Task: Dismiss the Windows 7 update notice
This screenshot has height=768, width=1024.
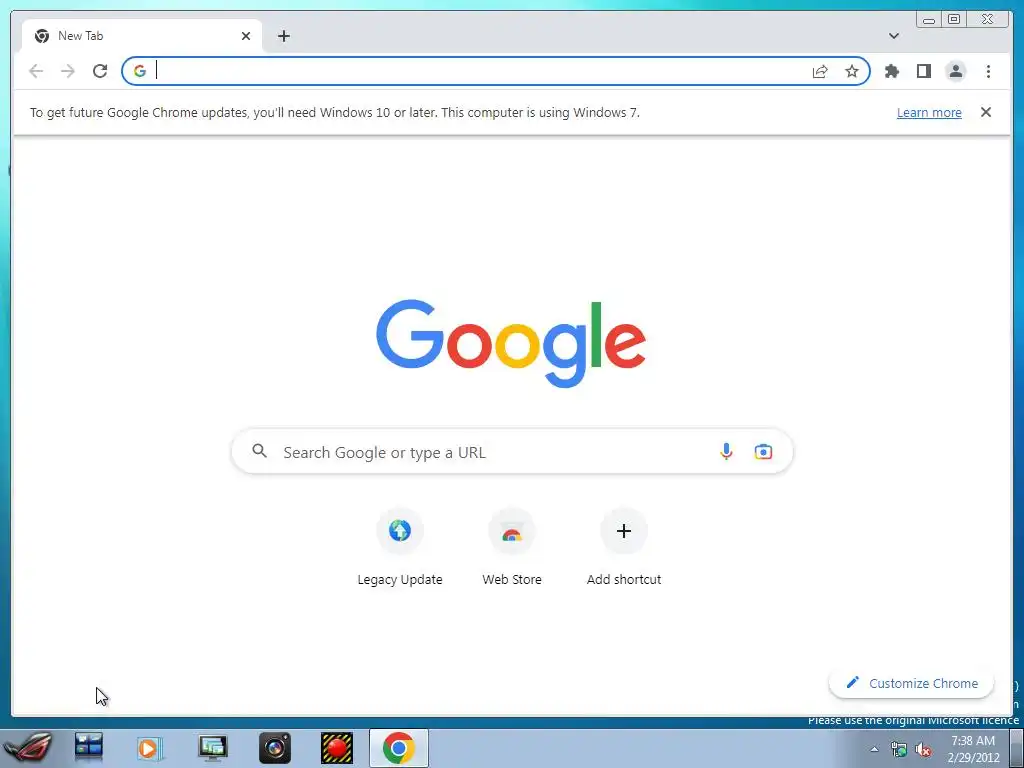Action: point(985,112)
